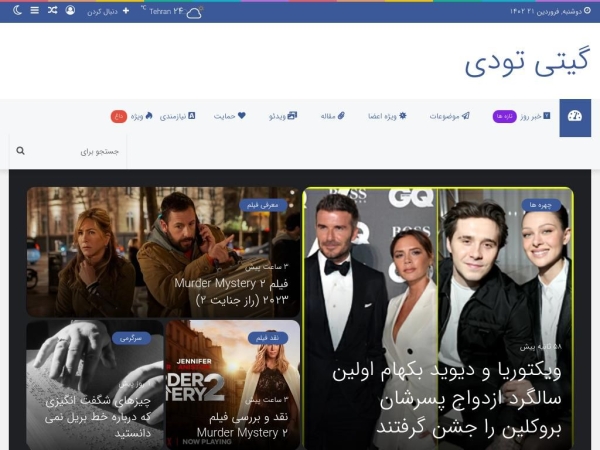This screenshot has width=600, height=450.
Task: Click the سرگرمی category tag
Action: point(131,338)
